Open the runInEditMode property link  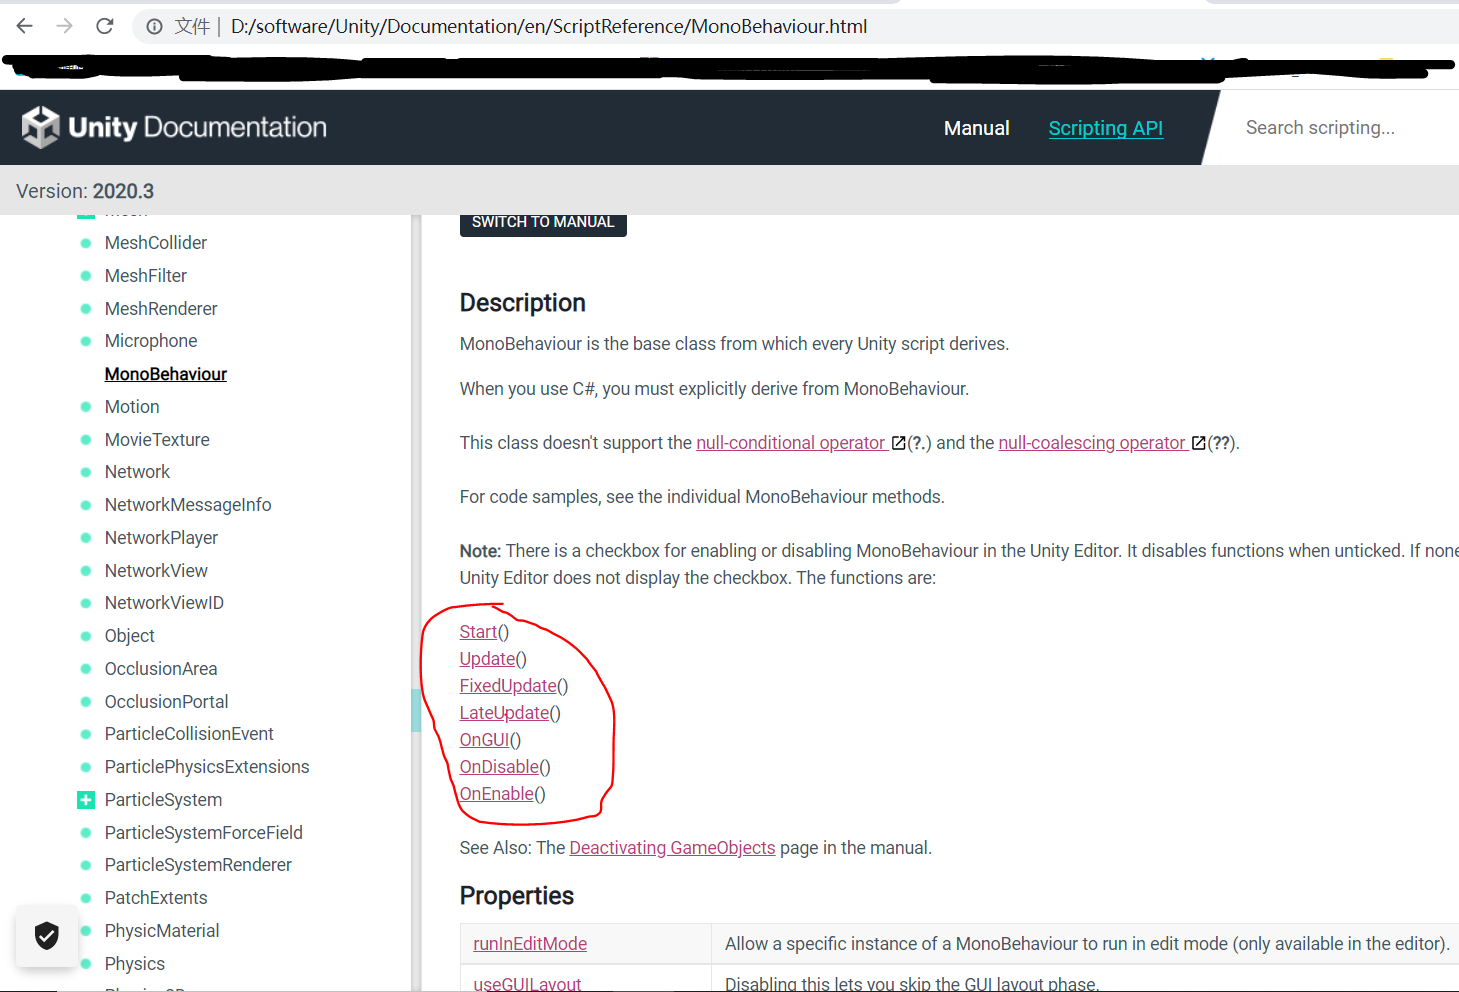click(x=530, y=944)
